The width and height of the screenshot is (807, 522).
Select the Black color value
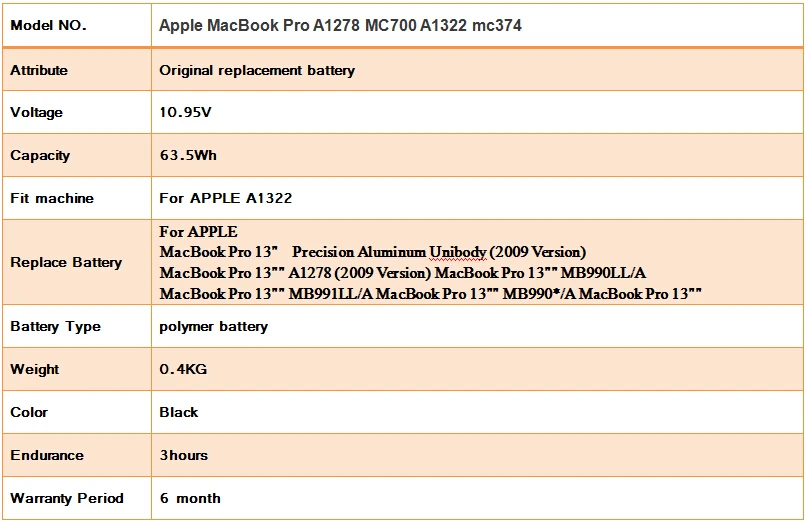click(x=179, y=412)
